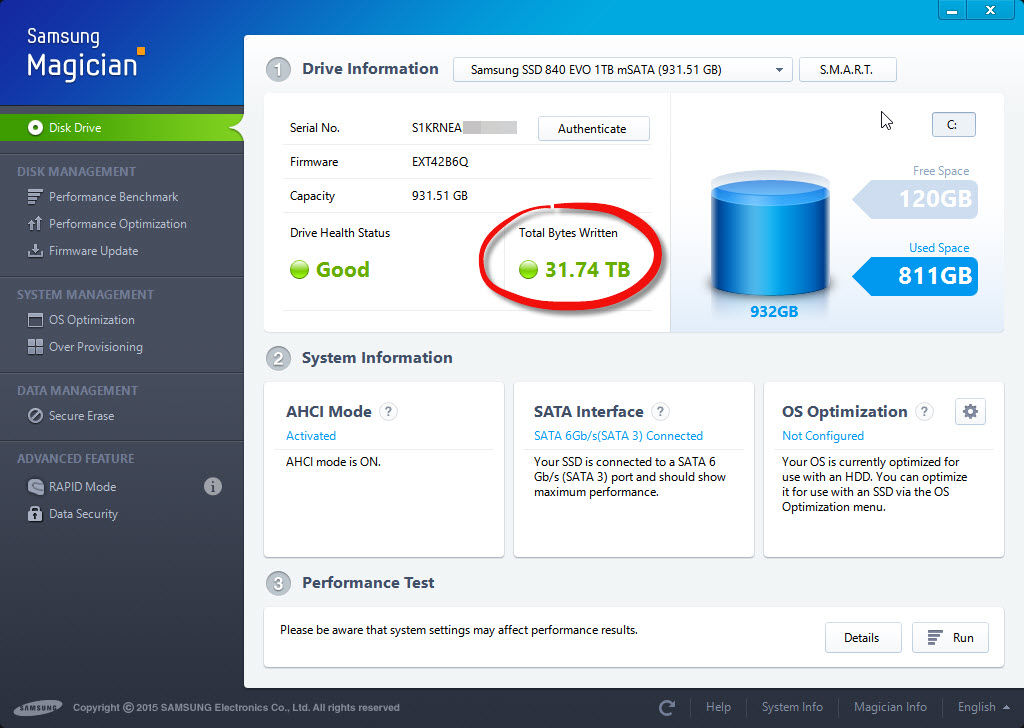Open Secure Erase page

[x=81, y=416]
